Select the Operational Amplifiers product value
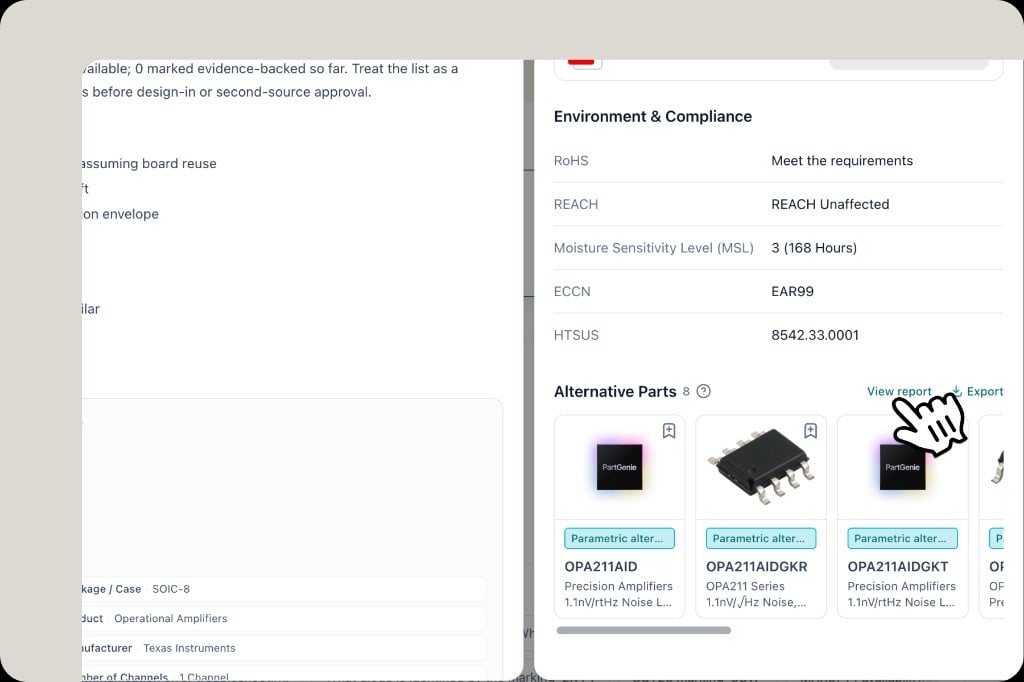1024x682 pixels. tap(170, 619)
